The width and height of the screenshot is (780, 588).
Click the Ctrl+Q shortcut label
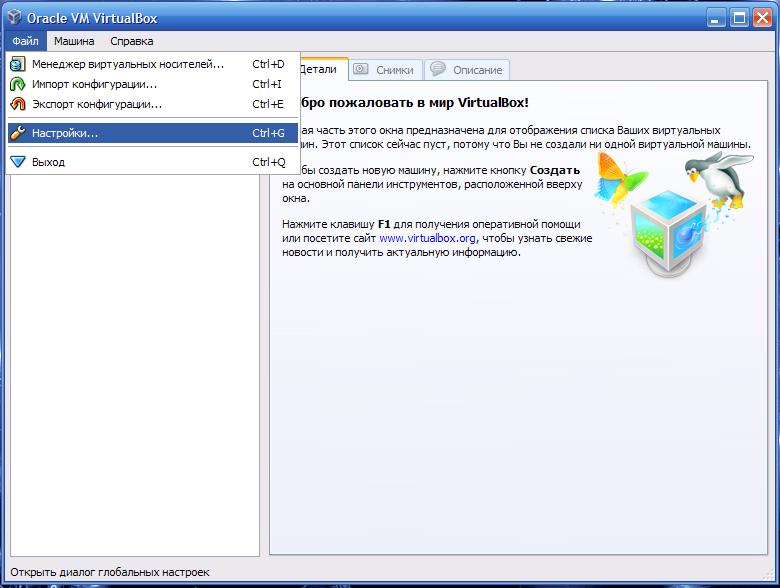pyautogui.click(x=269, y=162)
